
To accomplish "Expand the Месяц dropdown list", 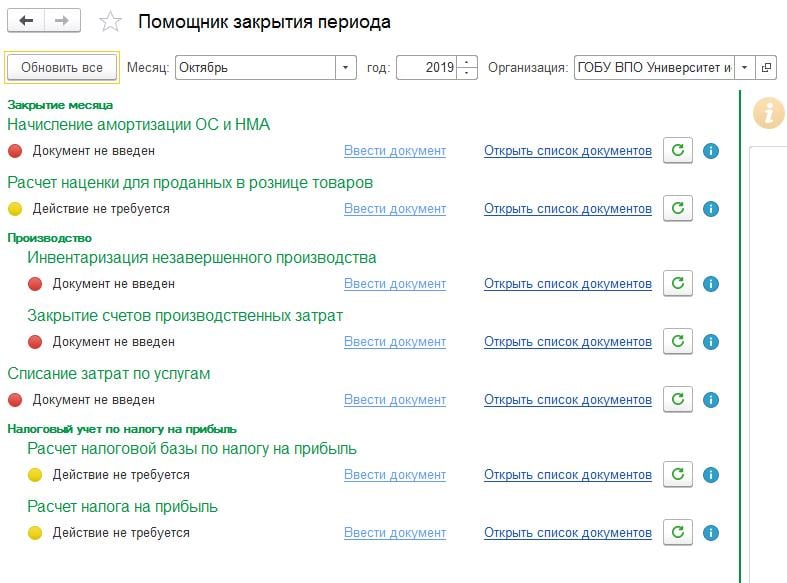I will pyautogui.click(x=346, y=68).
